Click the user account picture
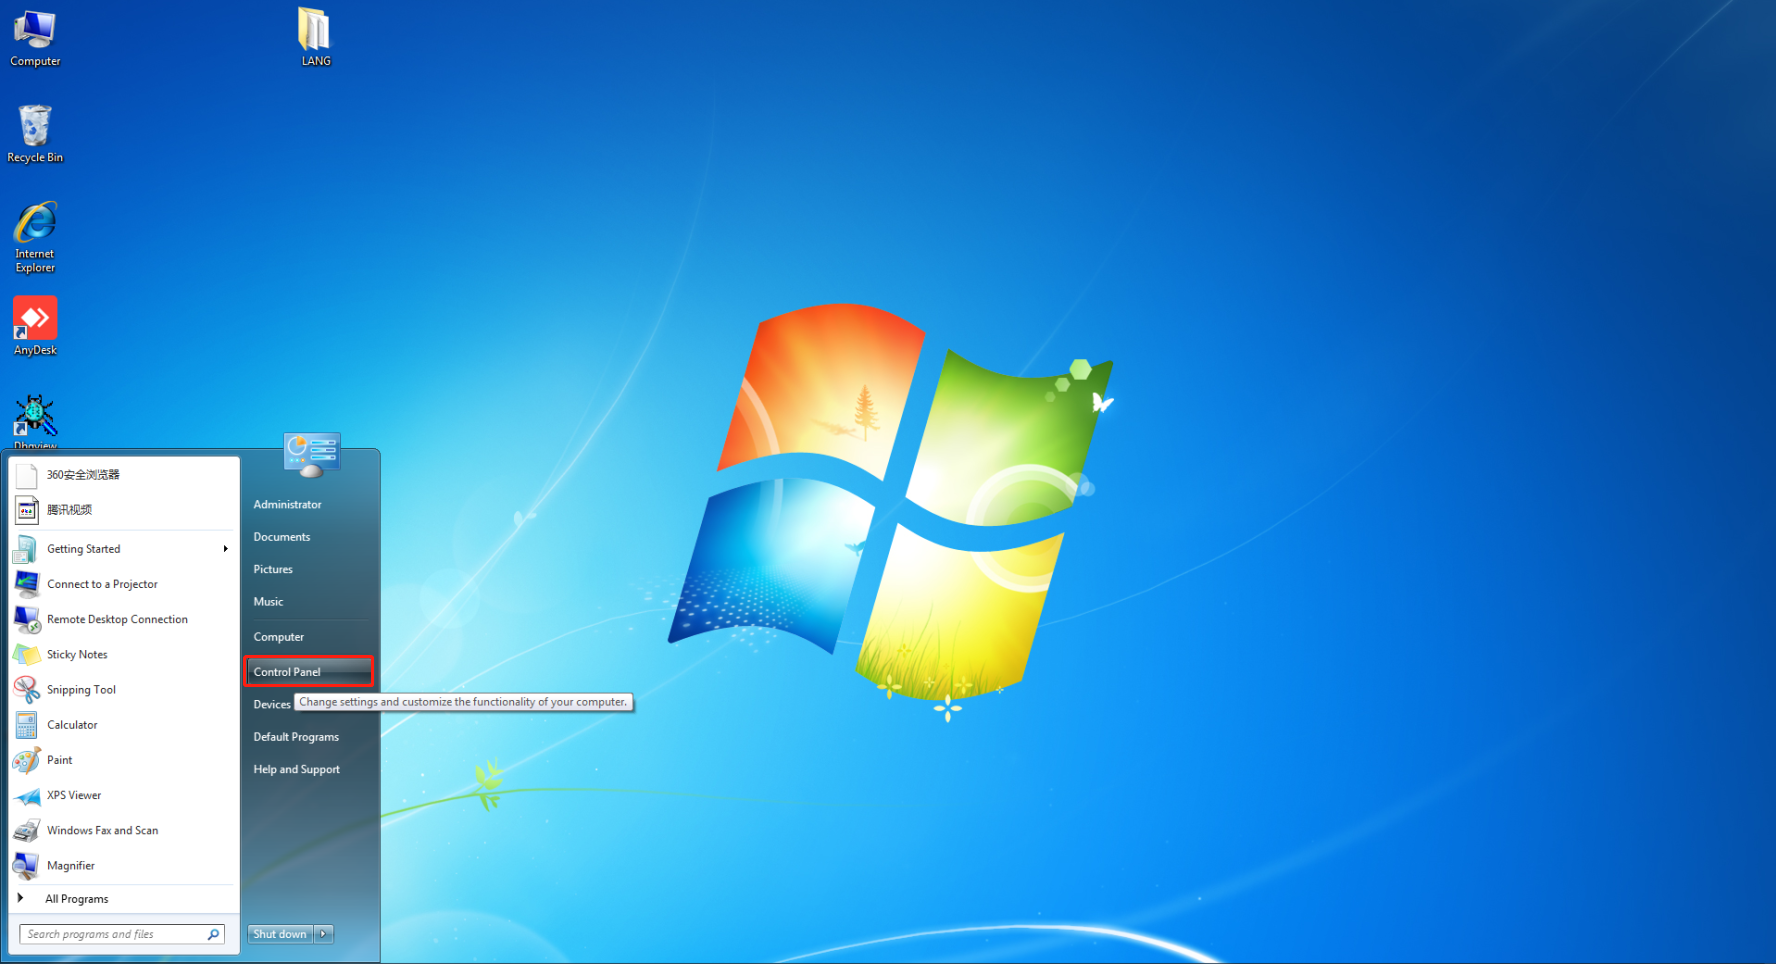The width and height of the screenshot is (1776, 964). click(312, 455)
